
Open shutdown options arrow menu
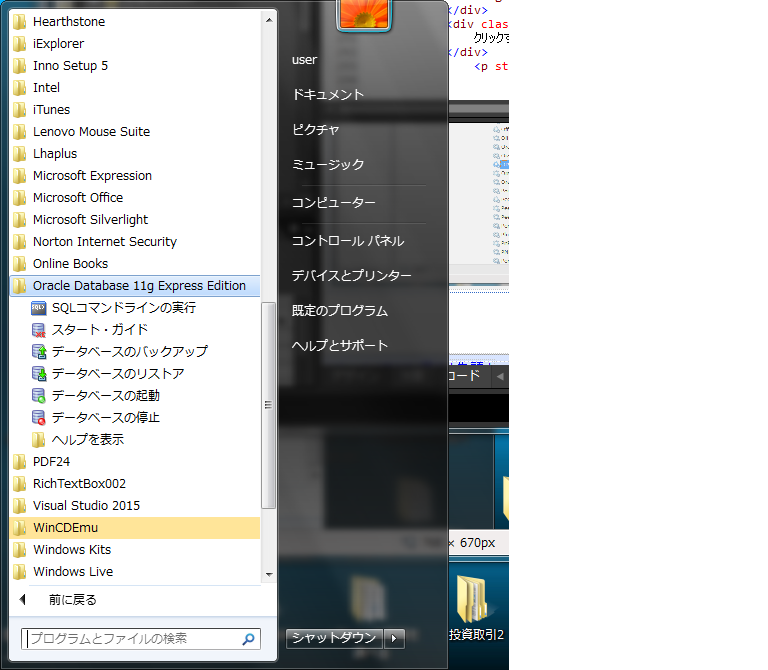pyautogui.click(x=394, y=638)
